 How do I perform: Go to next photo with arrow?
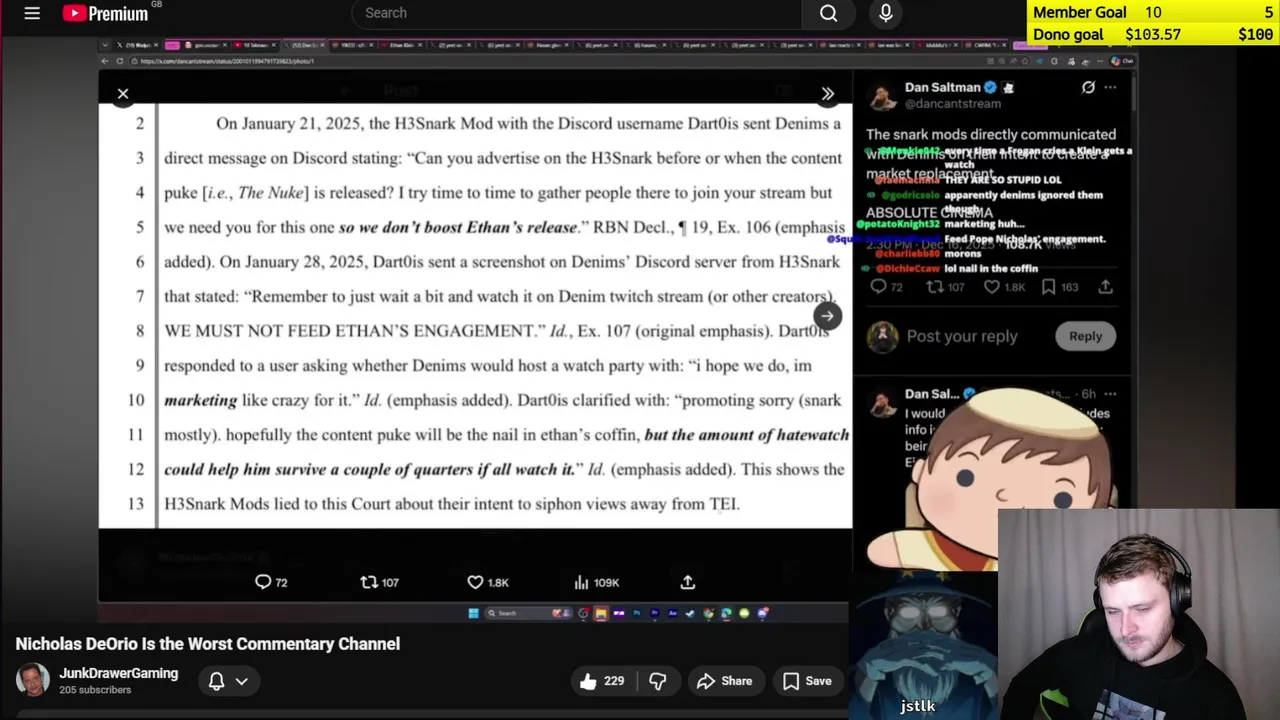pos(827,316)
